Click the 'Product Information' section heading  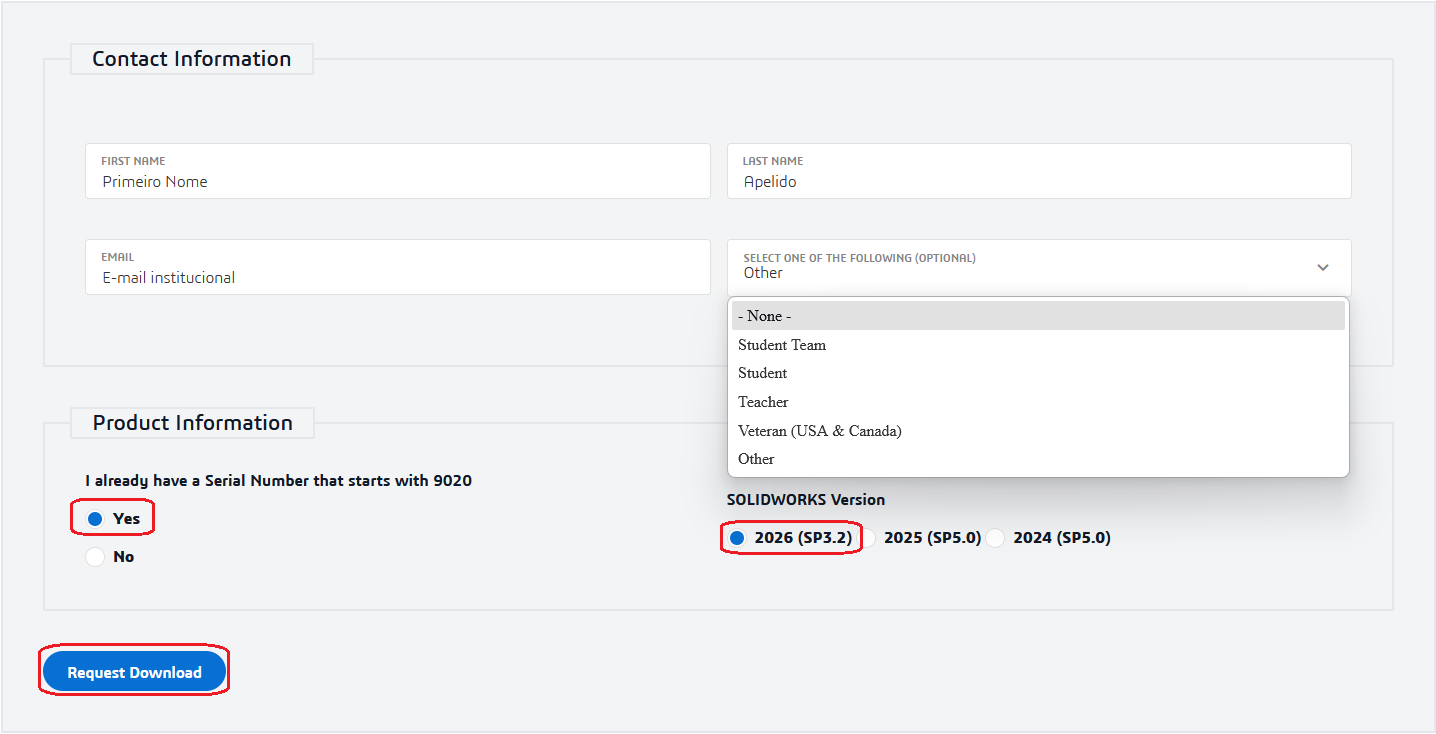(193, 423)
